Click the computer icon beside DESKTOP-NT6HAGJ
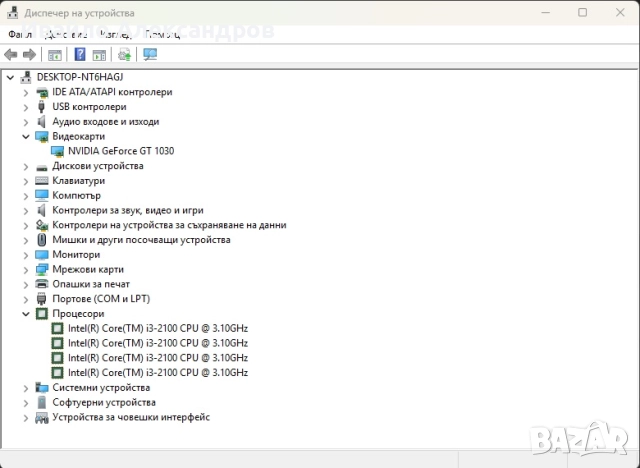640x468 pixels. [x=26, y=77]
